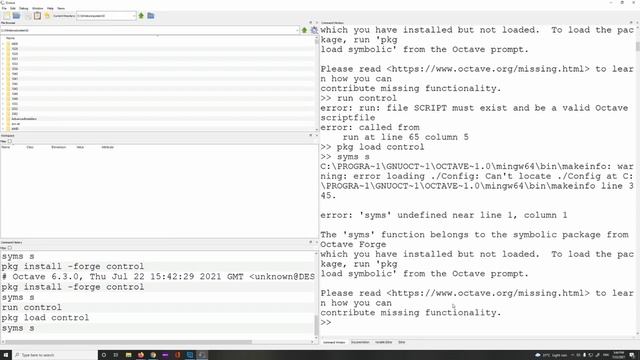
Task: Click the Workspace Dimension column header
Action: tap(58, 147)
